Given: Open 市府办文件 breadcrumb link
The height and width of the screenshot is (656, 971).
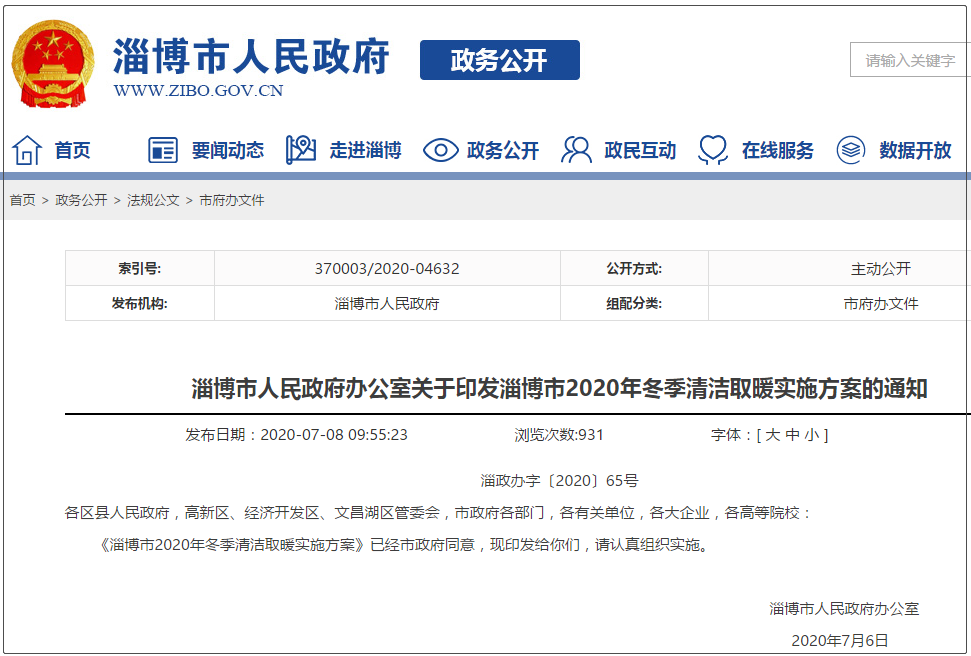Looking at the screenshot, I should pyautogui.click(x=232, y=200).
